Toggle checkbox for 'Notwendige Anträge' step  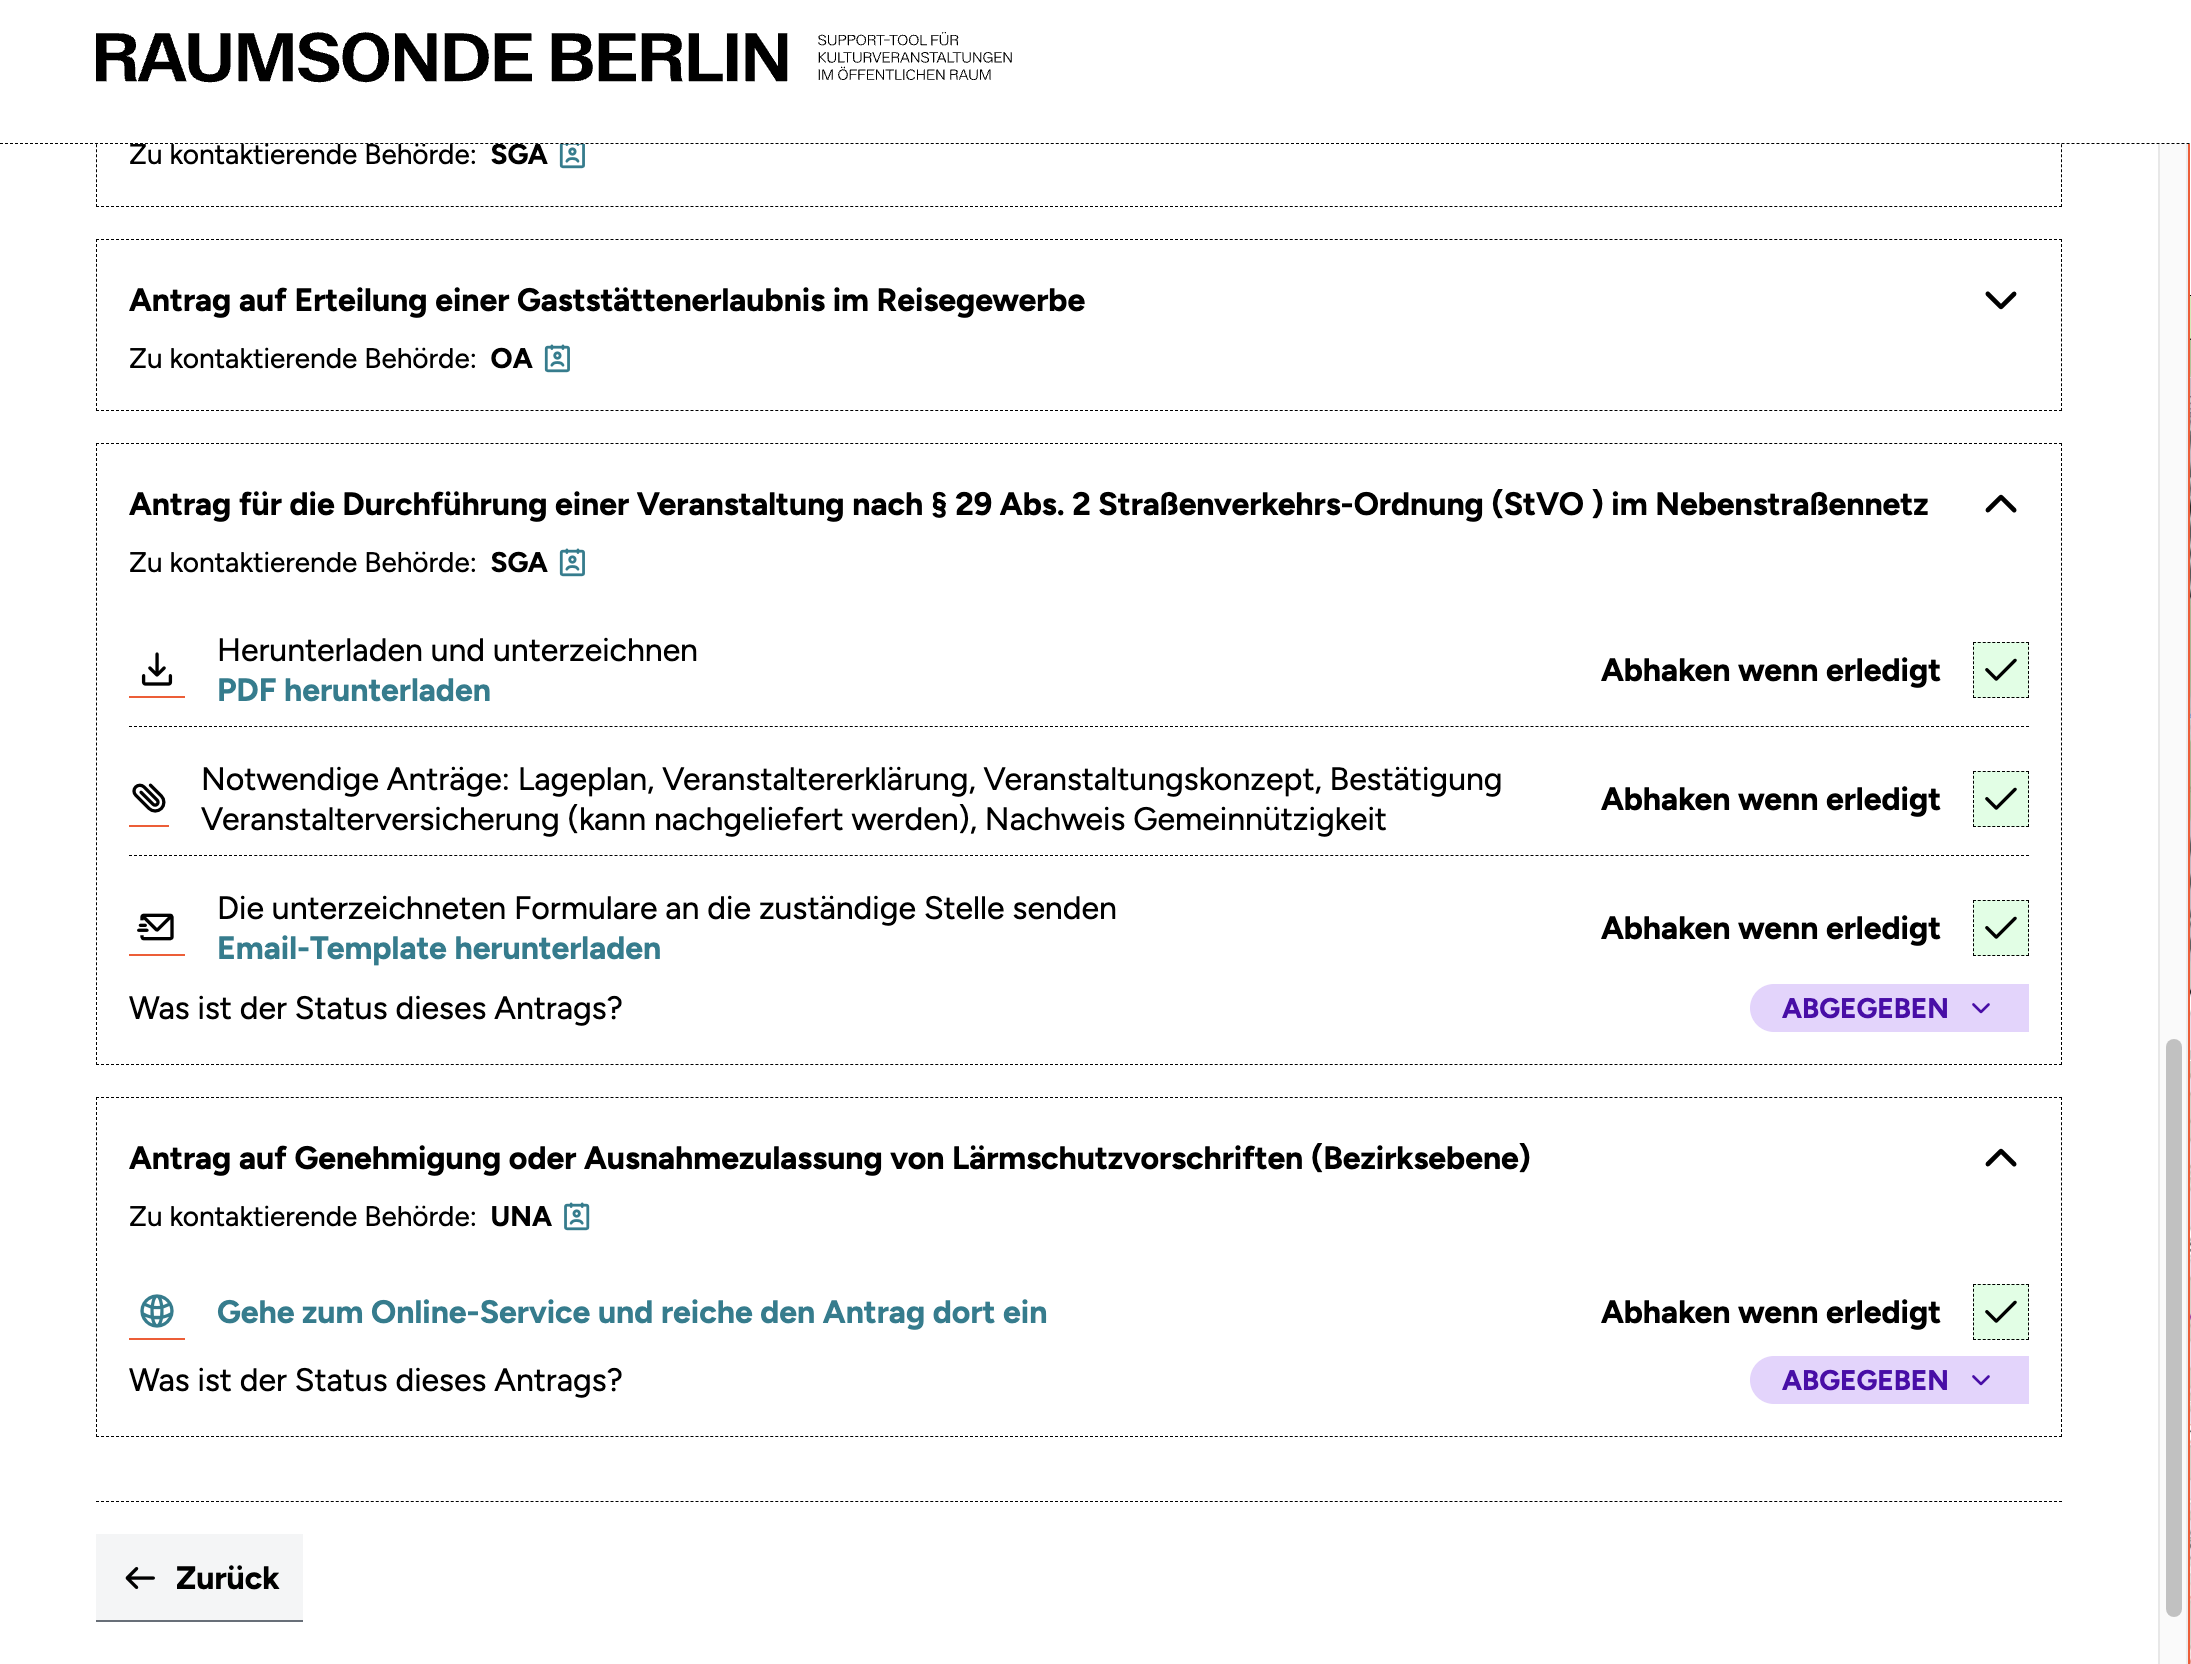point(2000,799)
